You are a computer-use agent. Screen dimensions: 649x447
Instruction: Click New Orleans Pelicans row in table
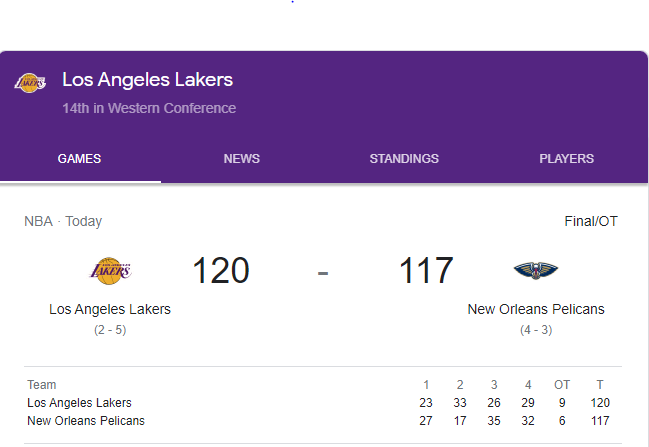(86, 421)
